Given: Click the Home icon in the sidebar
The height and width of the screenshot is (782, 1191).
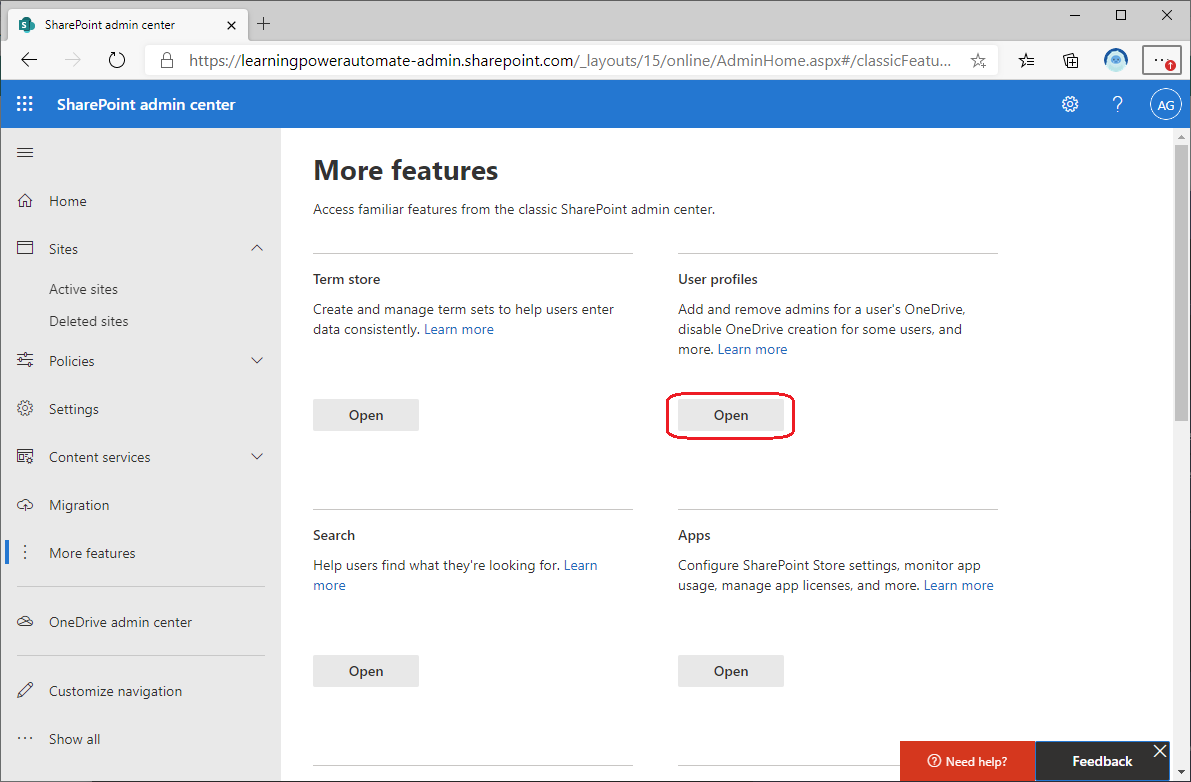Looking at the screenshot, I should click(25, 200).
